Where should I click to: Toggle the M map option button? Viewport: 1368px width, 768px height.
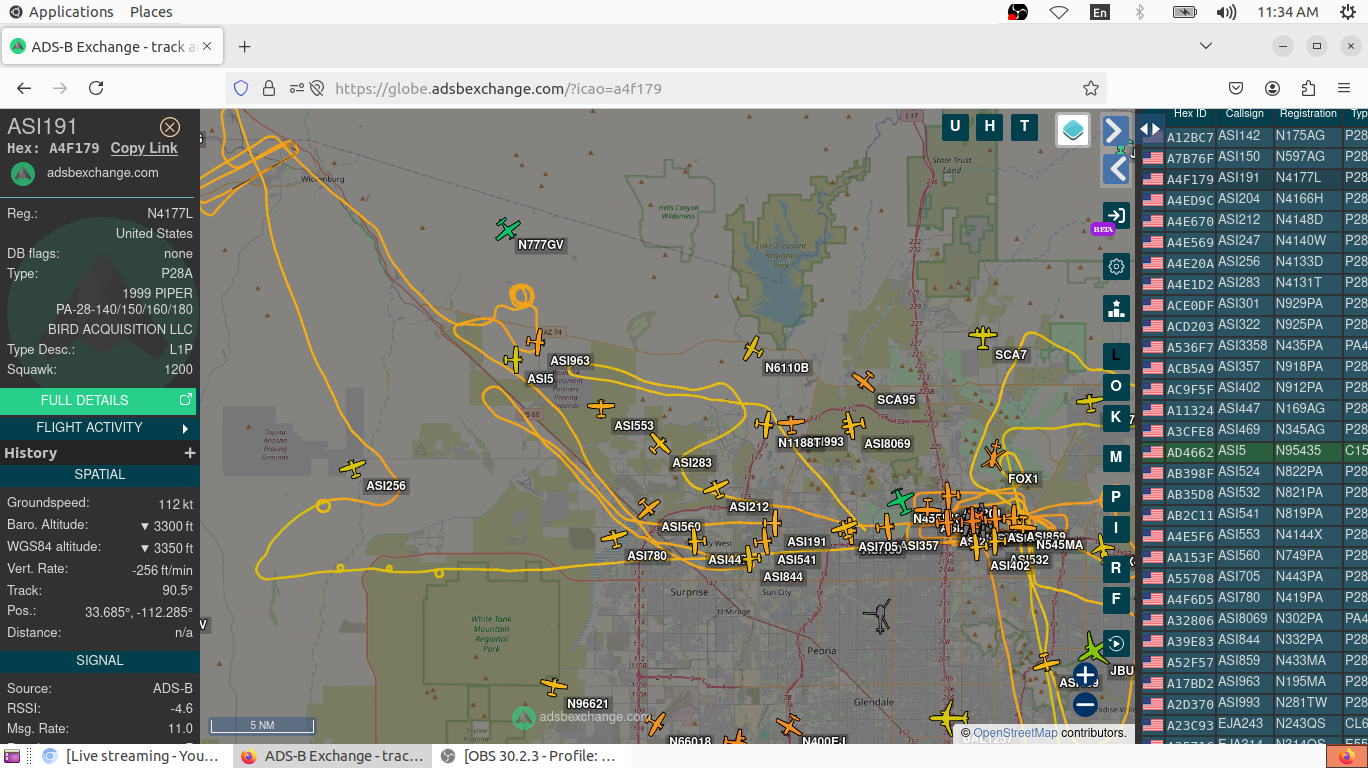coord(1117,457)
